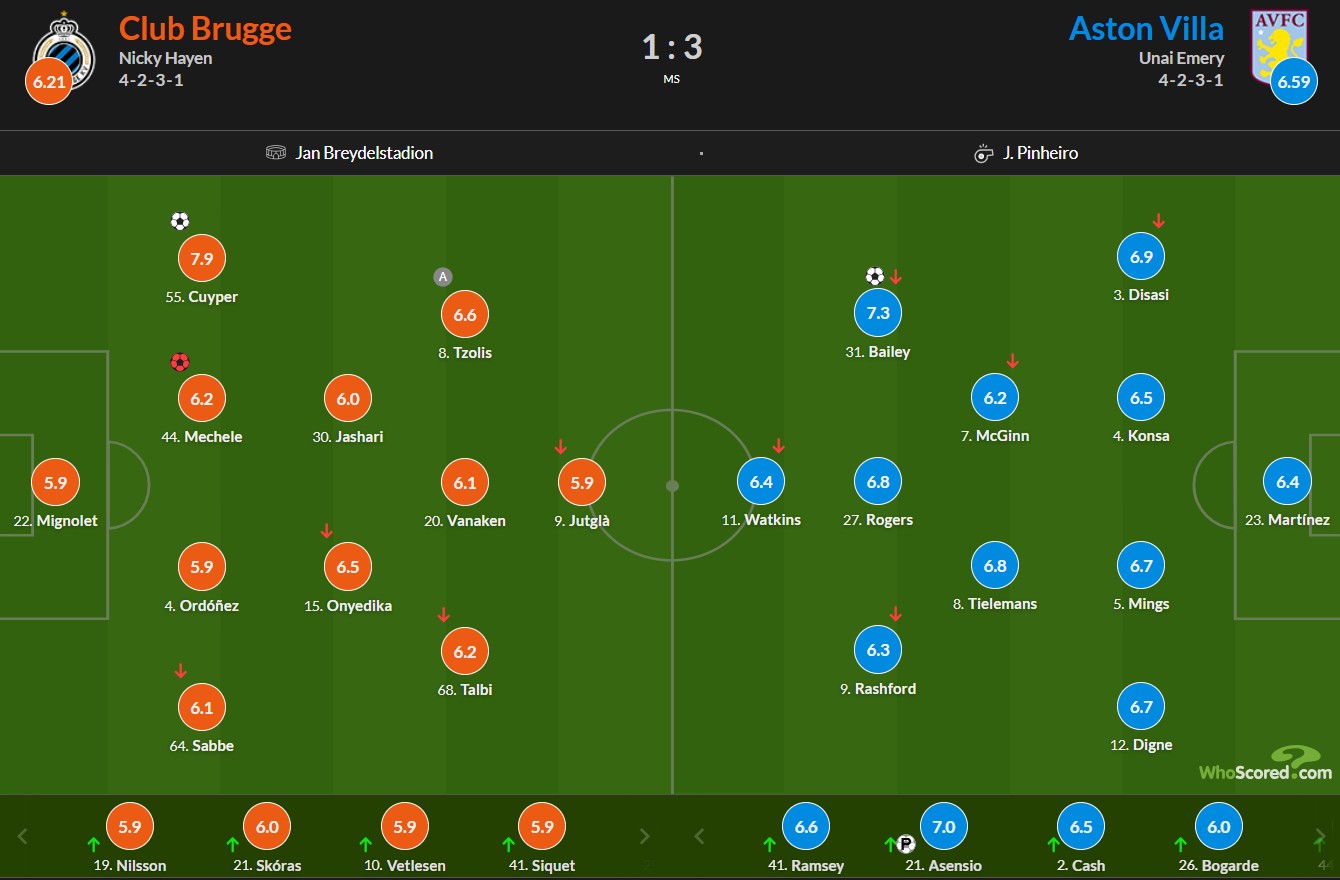Click the goal ball icon above Cuyper
This screenshot has height=880, width=1340.
tap(180, 221)
